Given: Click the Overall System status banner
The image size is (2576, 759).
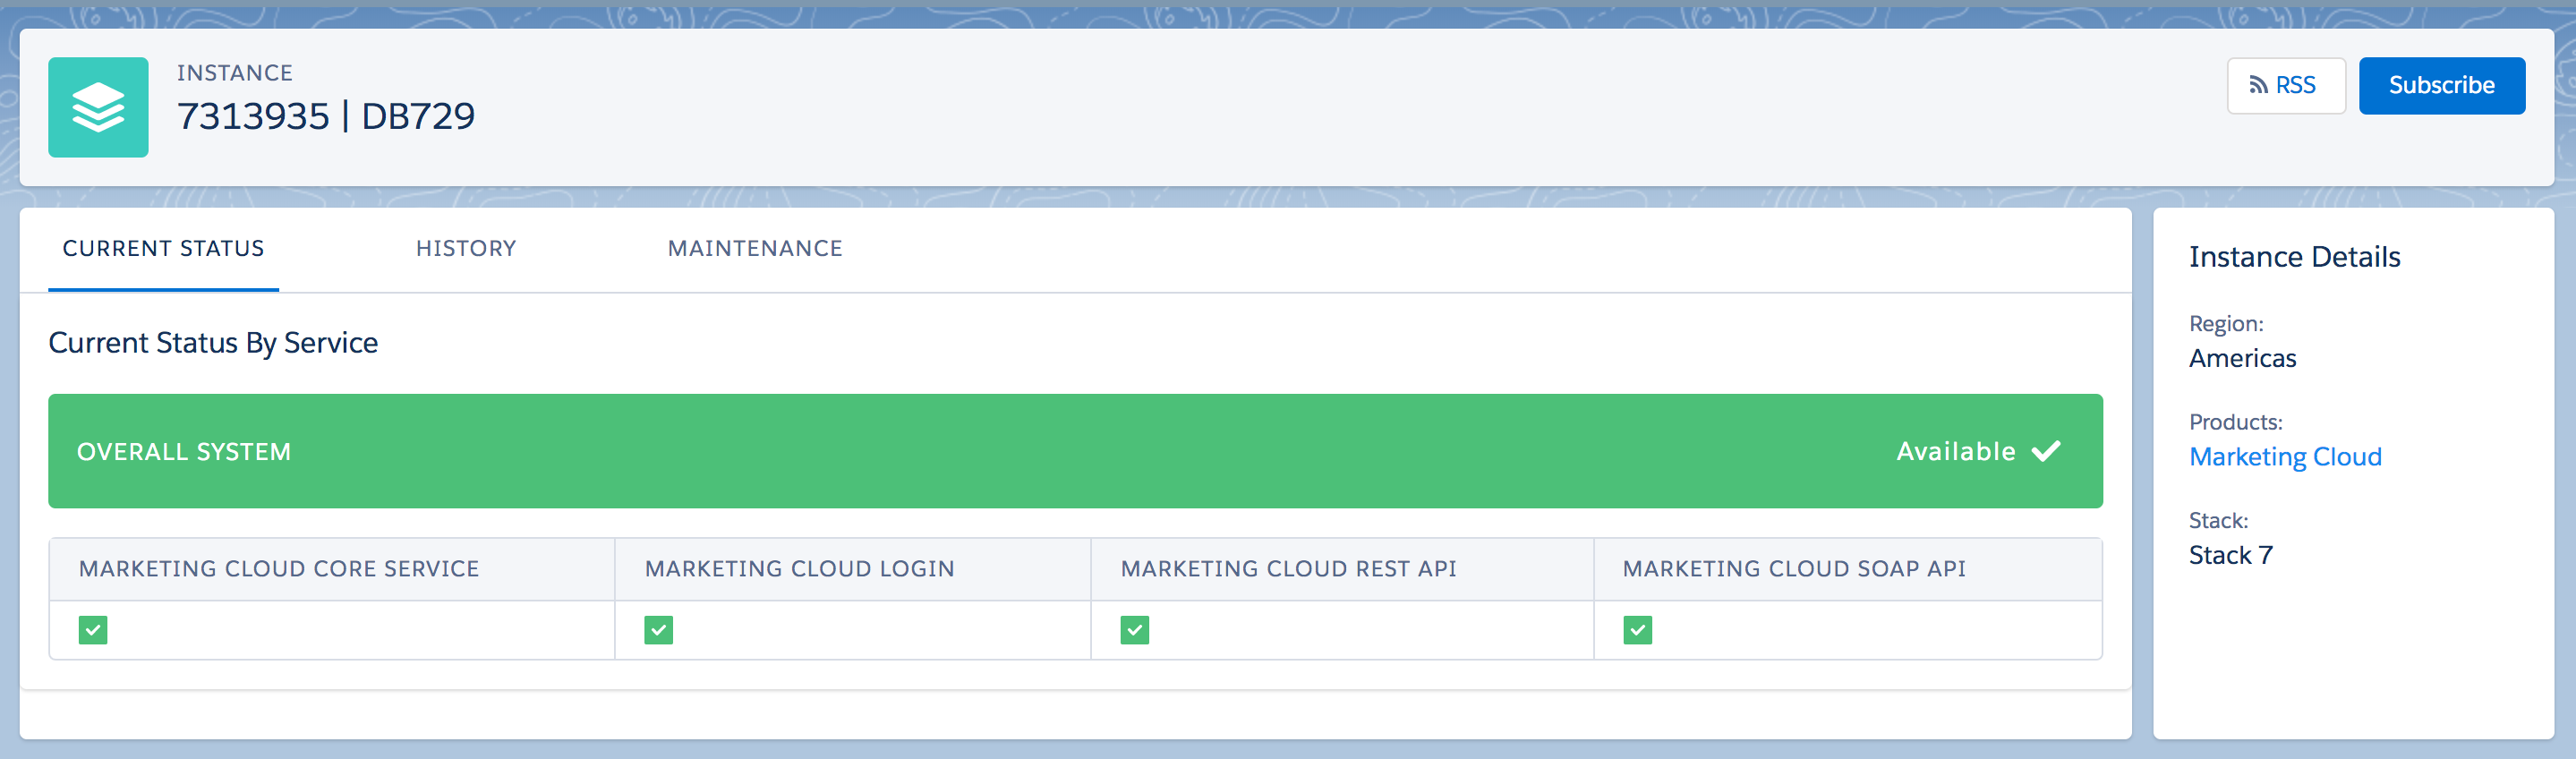Looking at the screenshot, I should (1075, 451).
